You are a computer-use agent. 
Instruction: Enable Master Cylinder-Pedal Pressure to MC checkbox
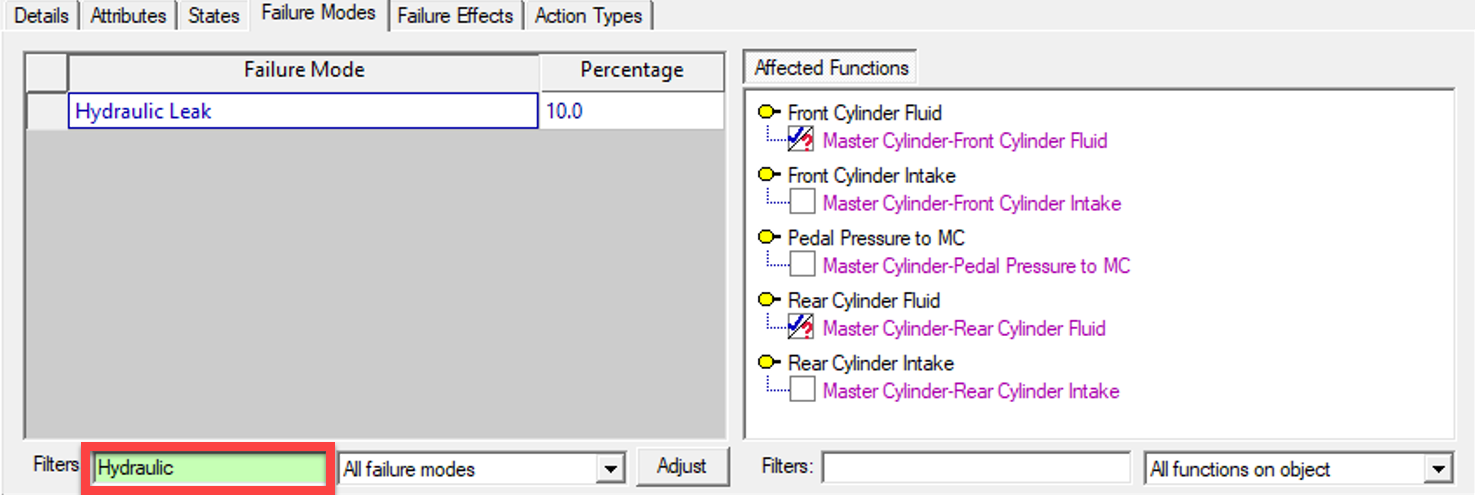tap(802, 265)
